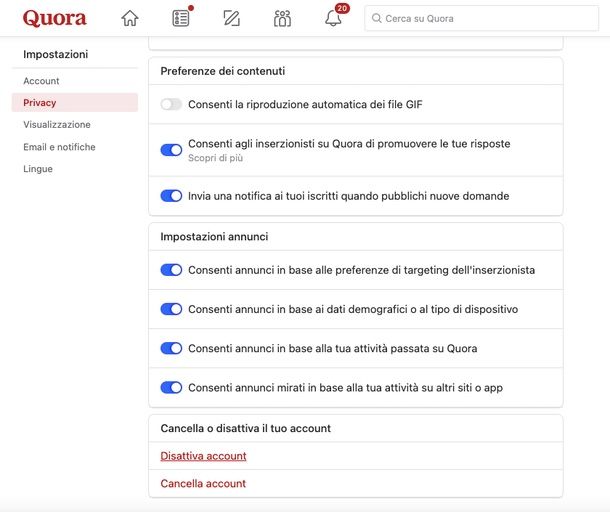Enable automatic GIF playback toggle

coord(171,104)
